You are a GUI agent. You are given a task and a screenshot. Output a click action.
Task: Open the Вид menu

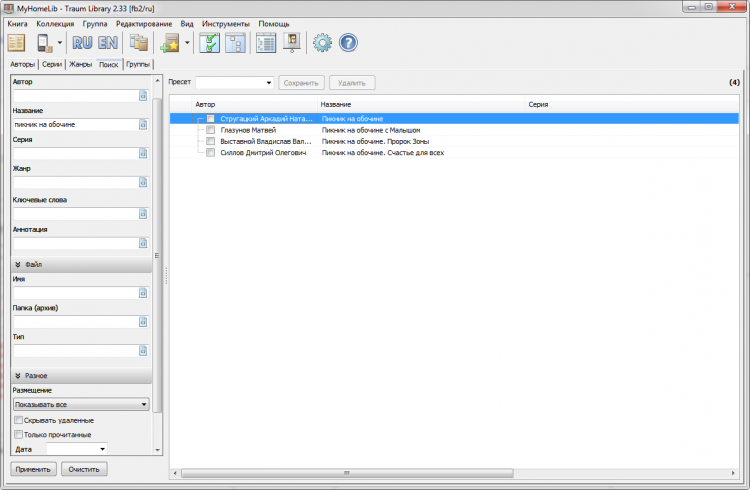pos(187,23)
